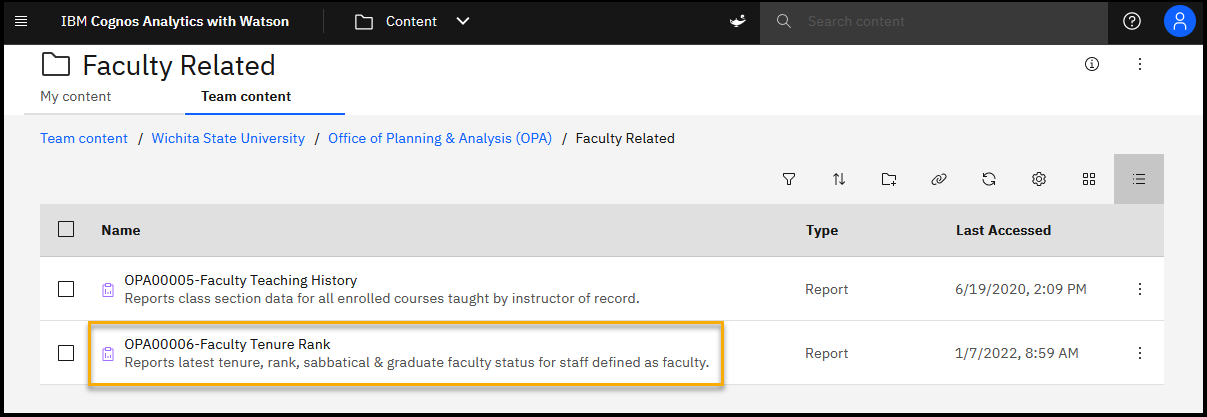
Task: Open list settings gear
Action: coord(1039,179)
